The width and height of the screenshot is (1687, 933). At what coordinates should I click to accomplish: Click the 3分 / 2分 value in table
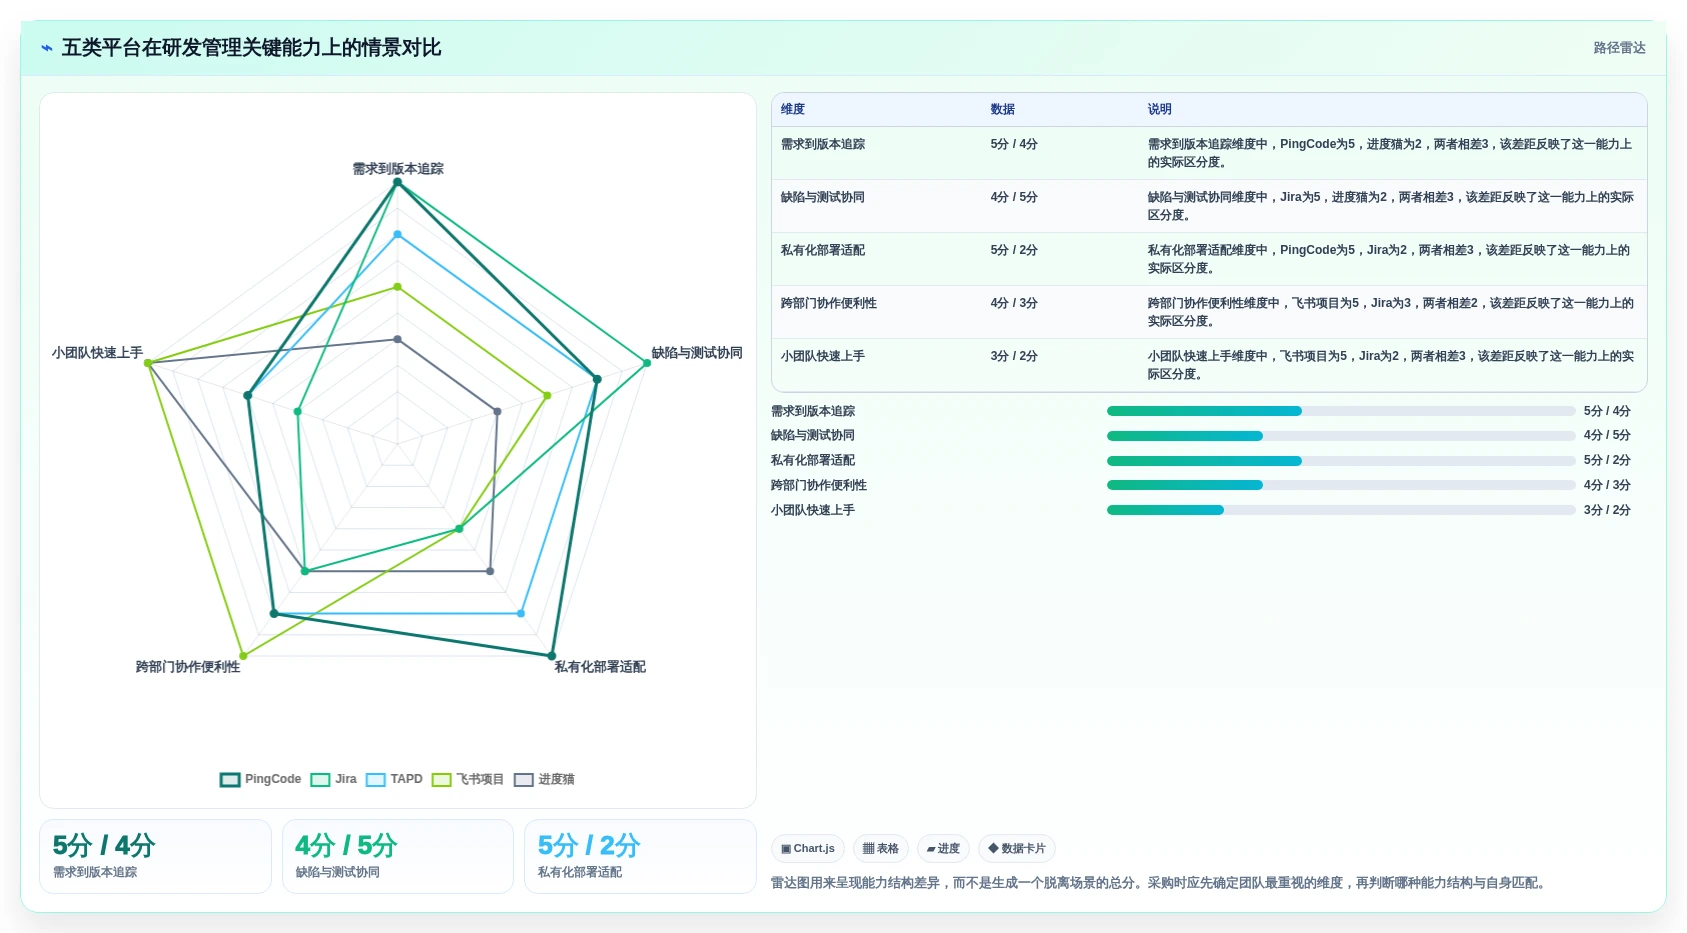pos(1014,356)
